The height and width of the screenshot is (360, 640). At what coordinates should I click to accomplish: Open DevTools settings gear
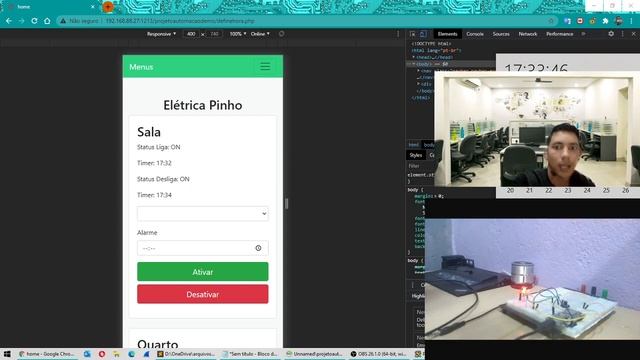click(x=611, y=34)
